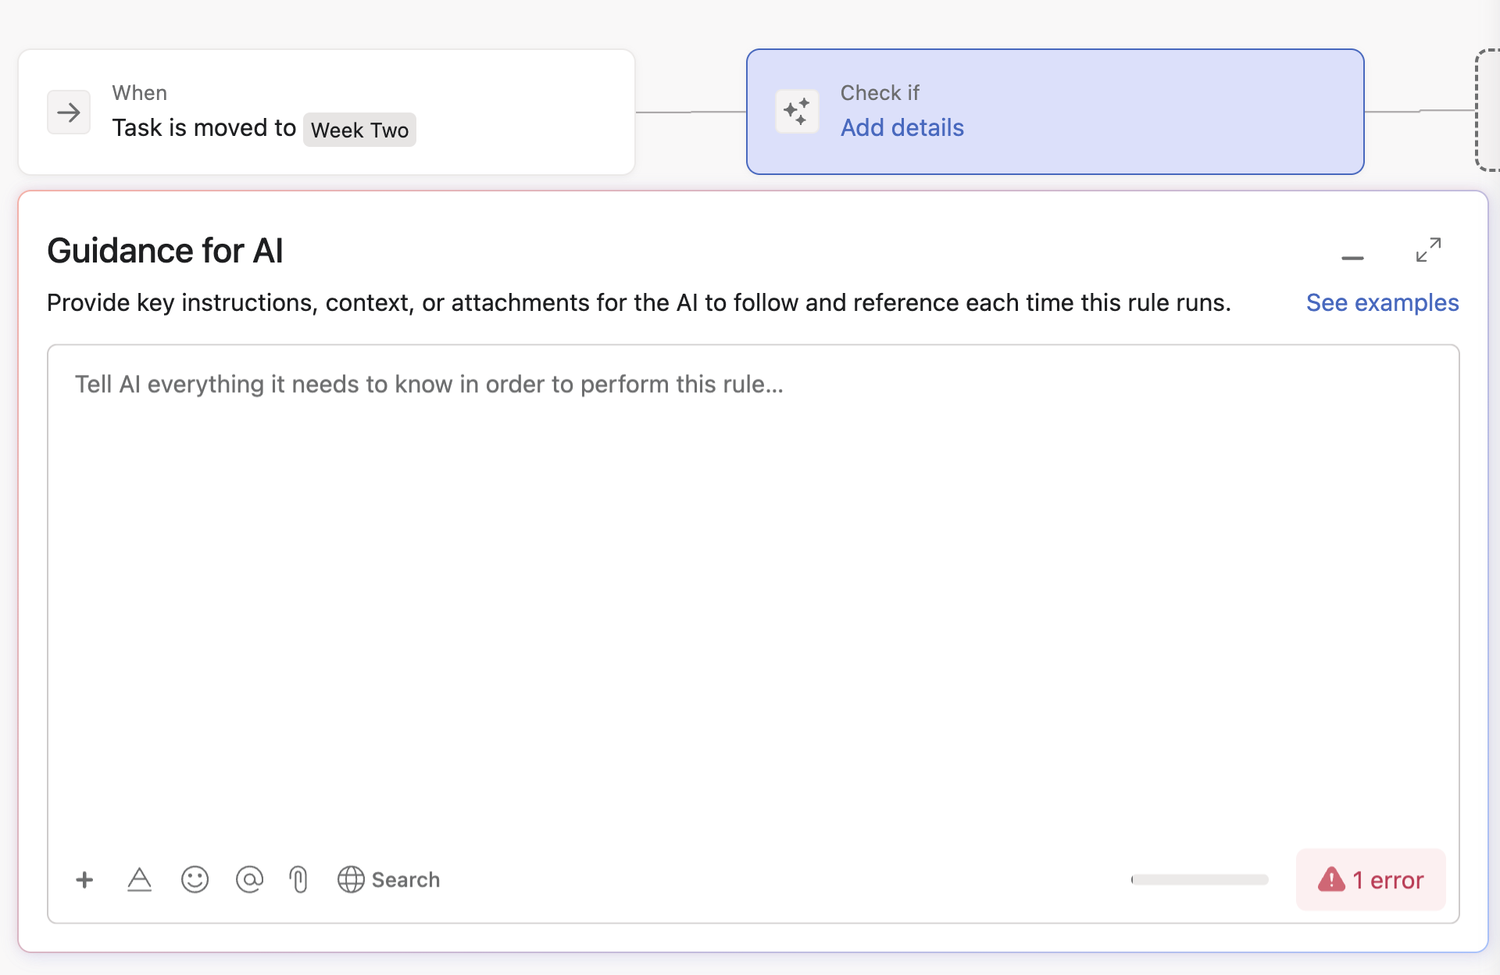Open the See examples link

(1382, 303)
